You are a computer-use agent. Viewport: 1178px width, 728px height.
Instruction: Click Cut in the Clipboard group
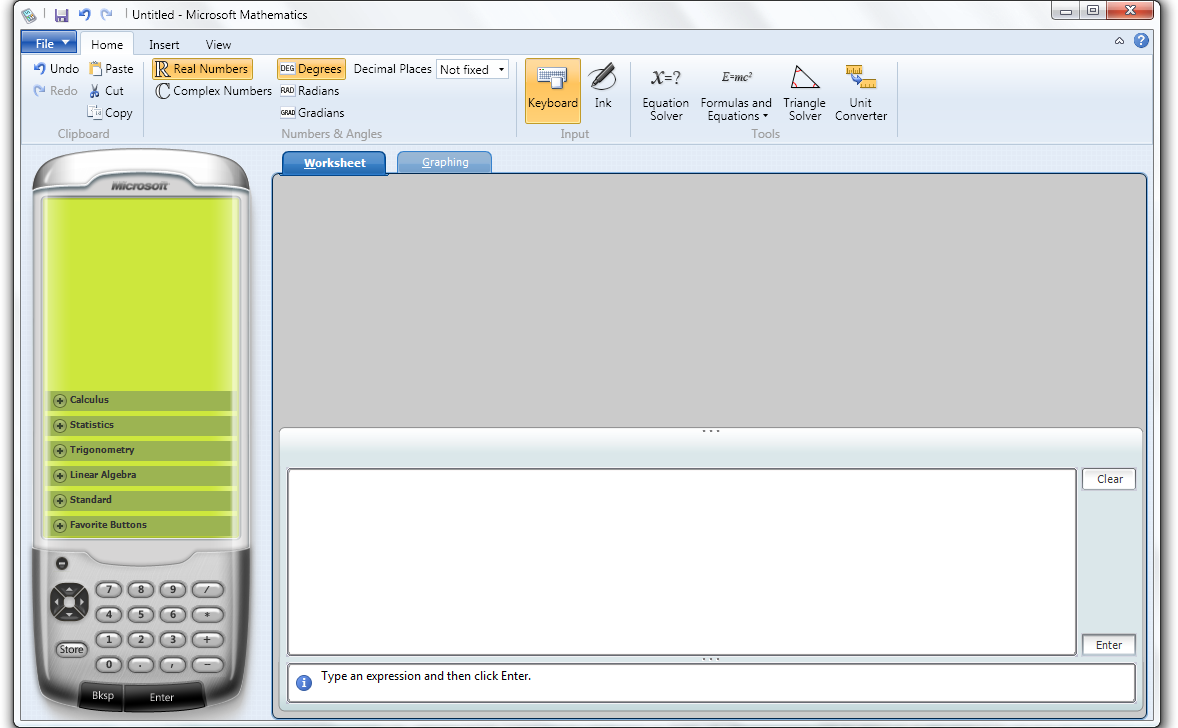point(106,91)
